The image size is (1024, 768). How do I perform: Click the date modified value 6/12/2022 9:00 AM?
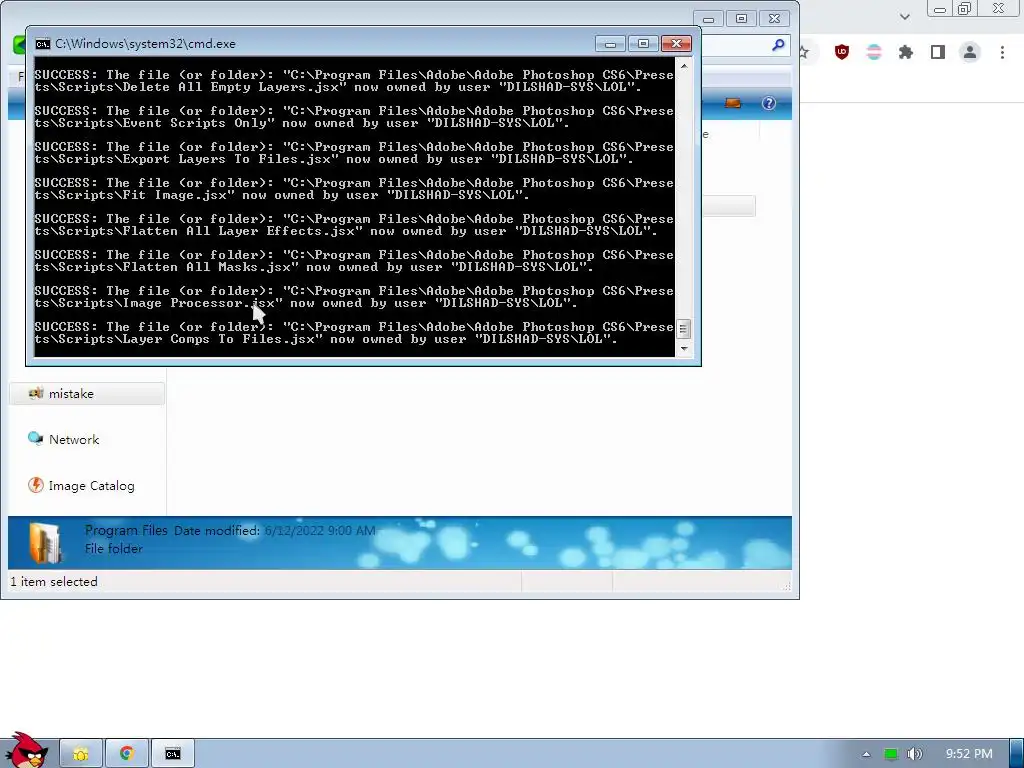pyautogui.click(x=320, y=530)
